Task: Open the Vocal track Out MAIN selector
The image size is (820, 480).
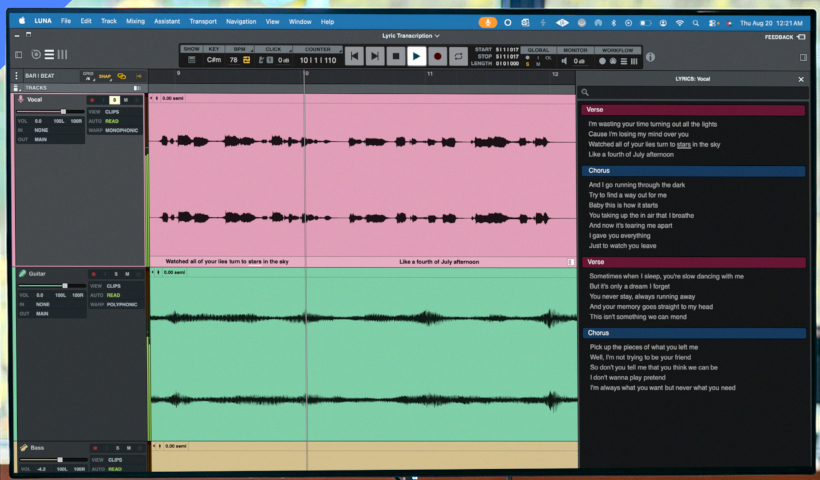Action: [x=41, y=140]
